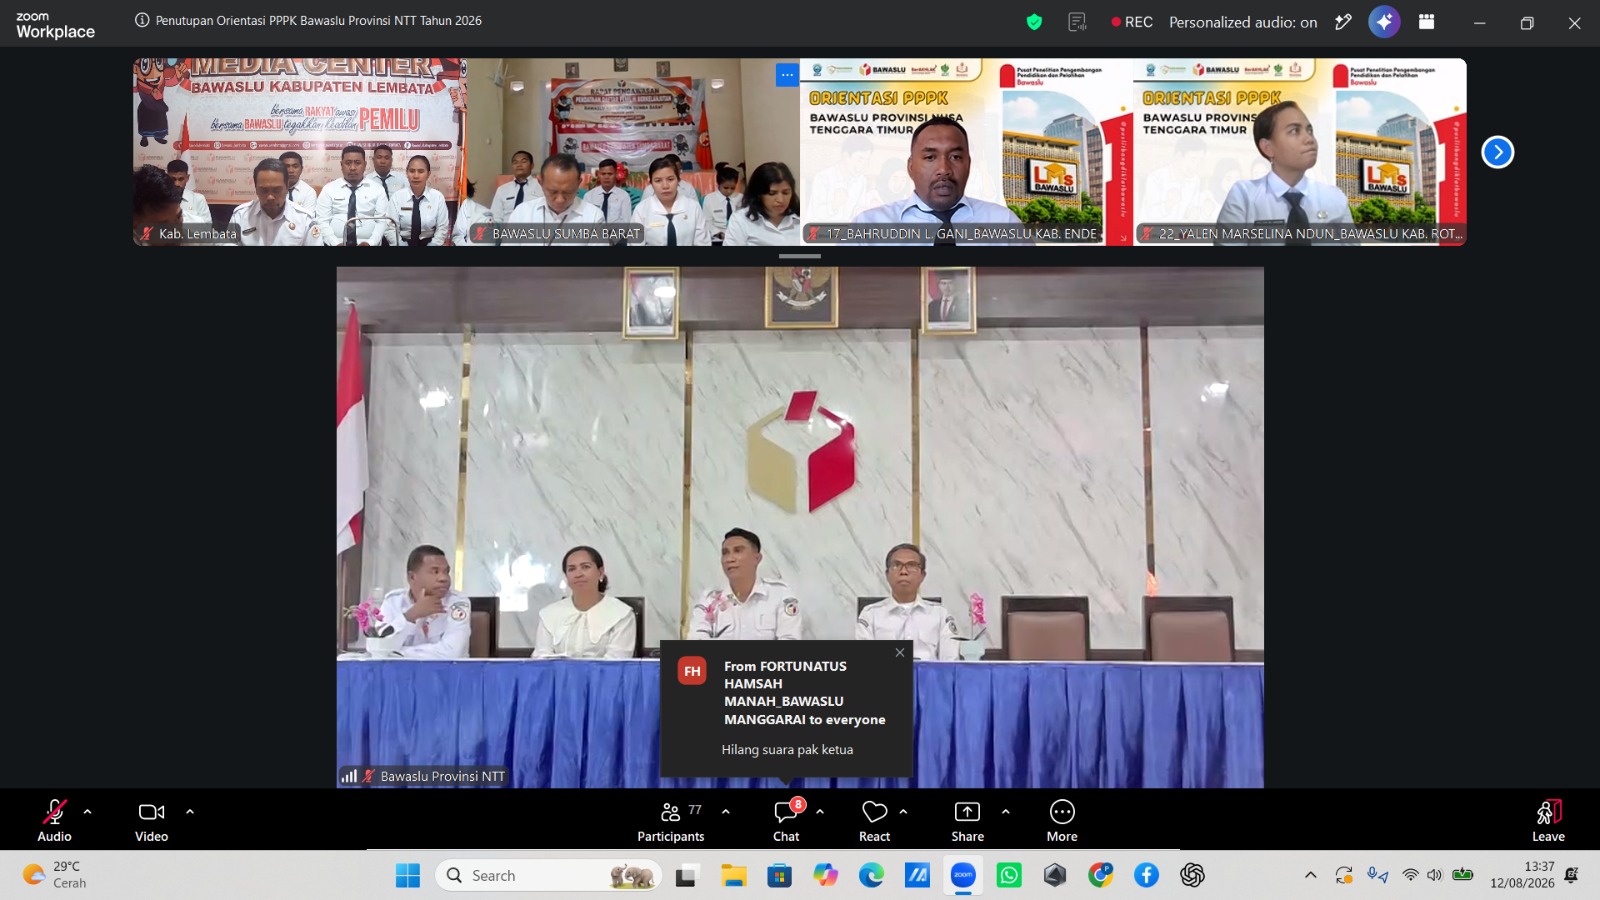Click the FH avatar in chat popup
1600x900 pixels.
coord(692,671)
